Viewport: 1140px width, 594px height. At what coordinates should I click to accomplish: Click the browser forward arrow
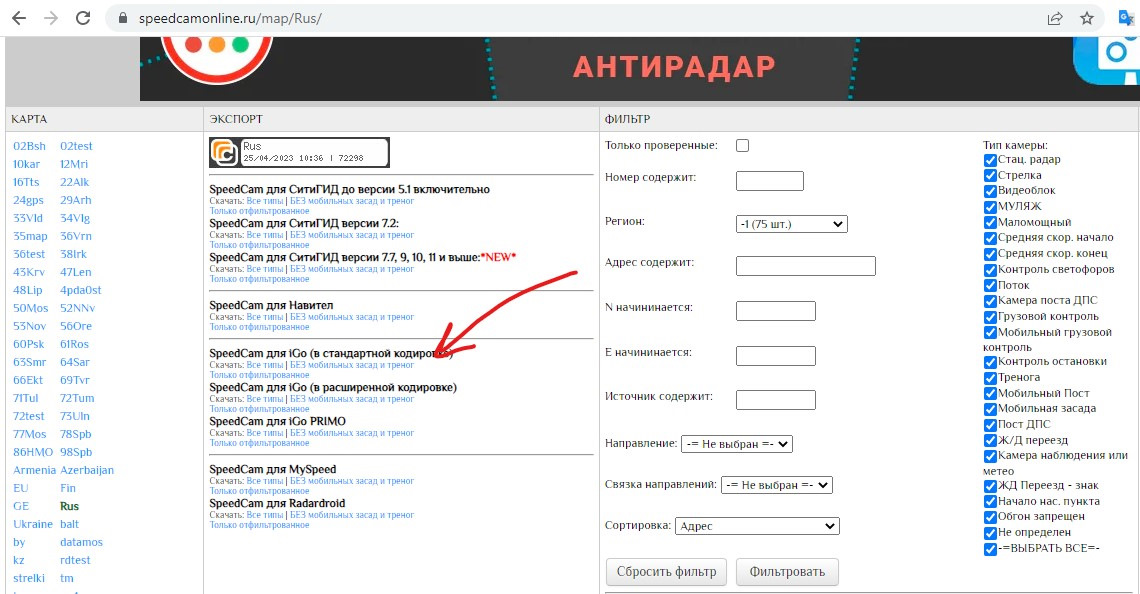coord(51,18)
